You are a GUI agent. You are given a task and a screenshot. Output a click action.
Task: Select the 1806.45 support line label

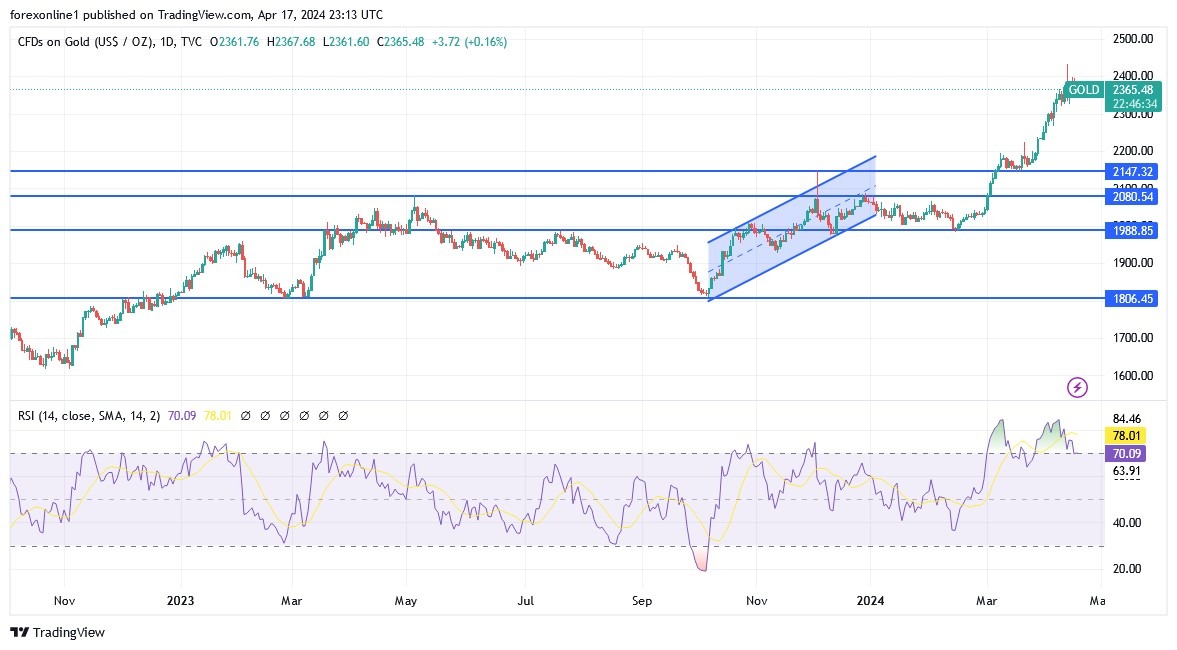coord(1133,297)
